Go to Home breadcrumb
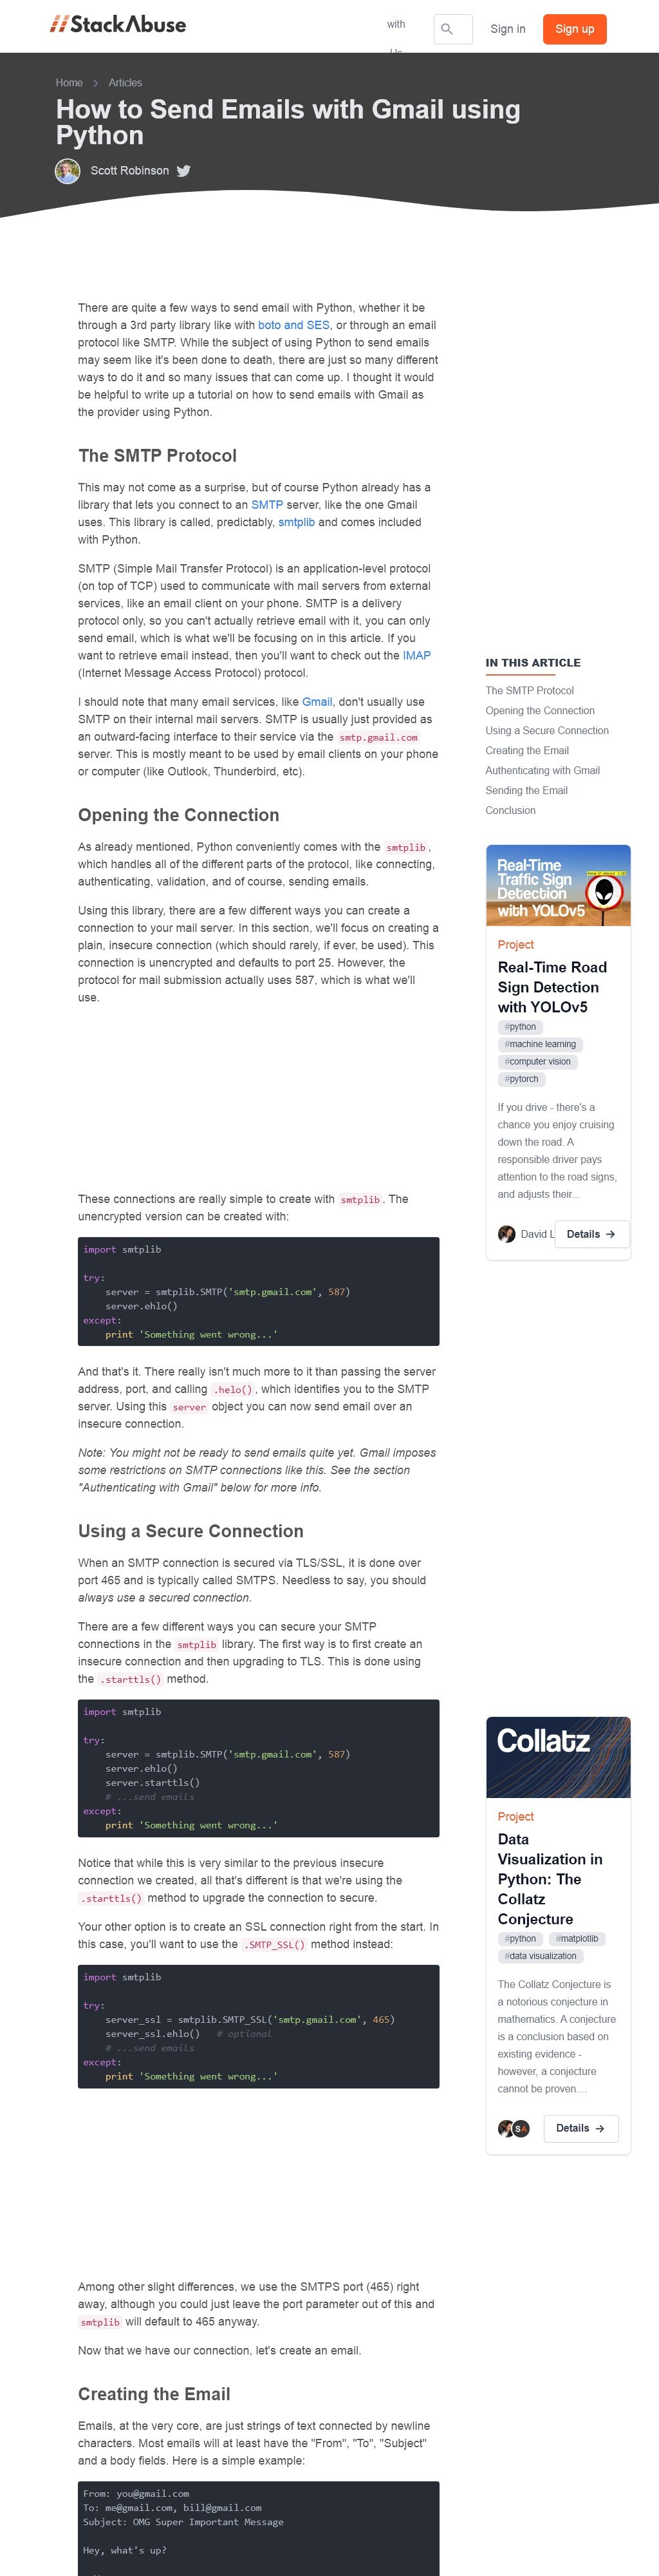Image resolution: width=659 pixels, height=2576 pixels. tap(69, 83)
